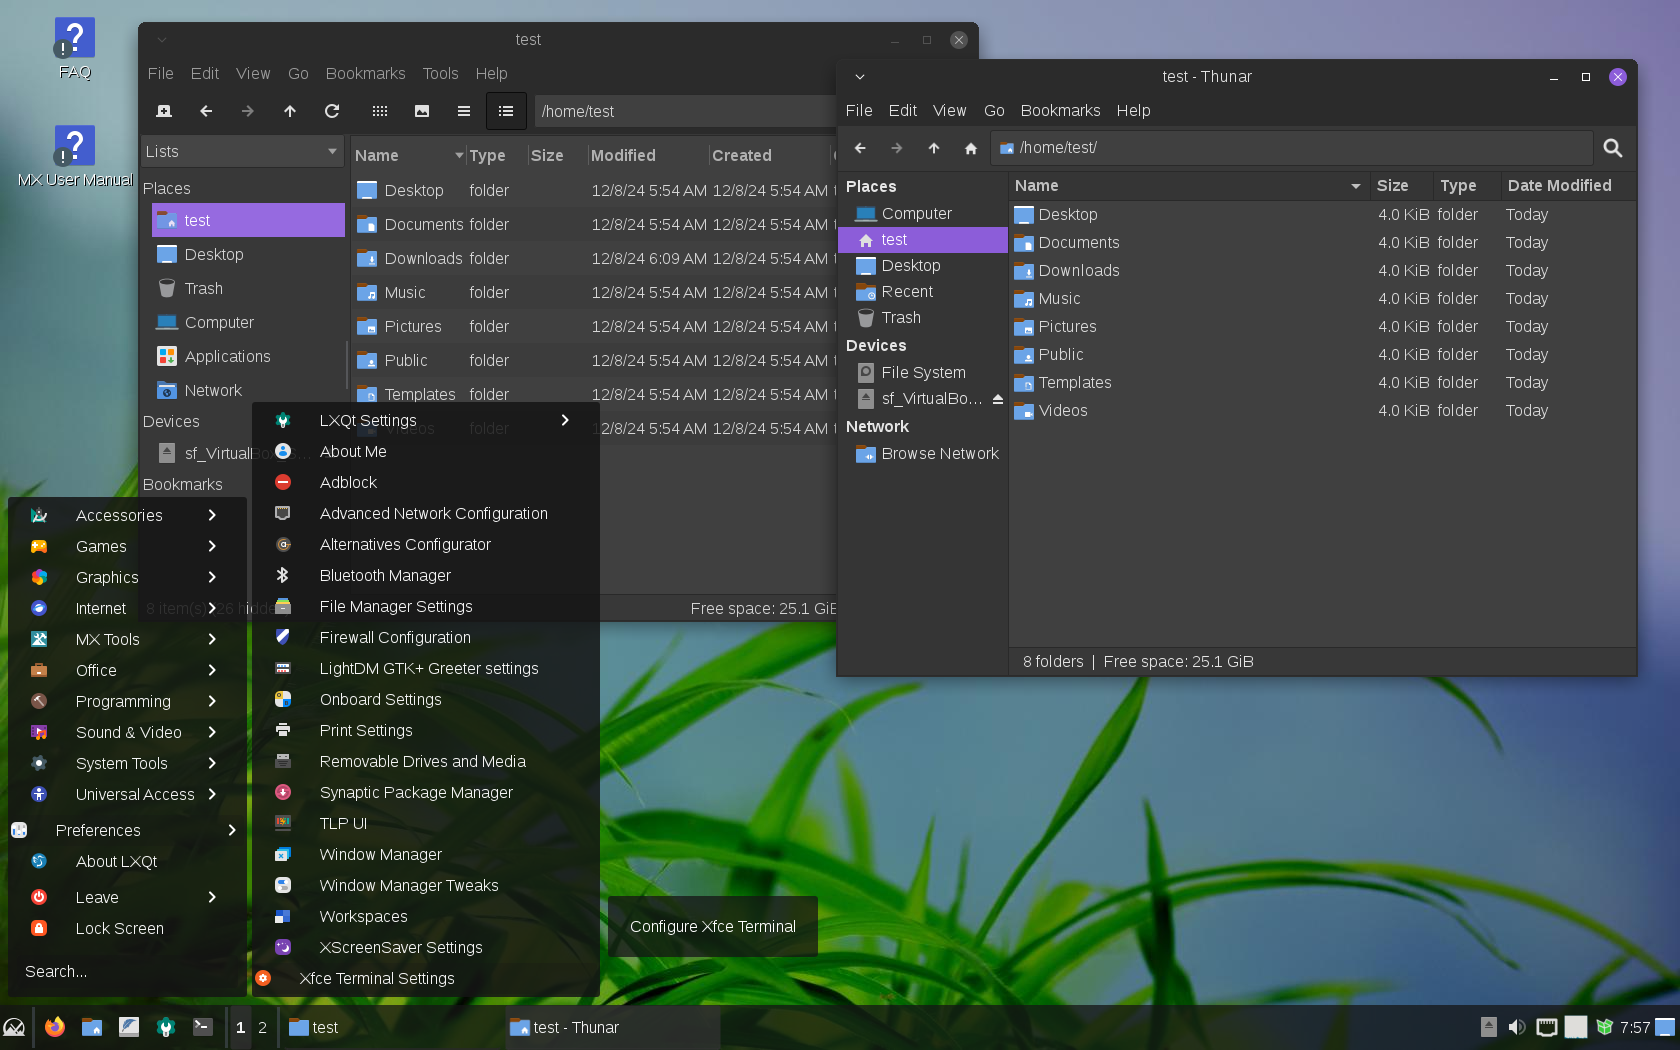The height and width of the screenshot is (1050, 1680).
Task: Click the Thunar task button on the taskbar
Action: 610,1027
